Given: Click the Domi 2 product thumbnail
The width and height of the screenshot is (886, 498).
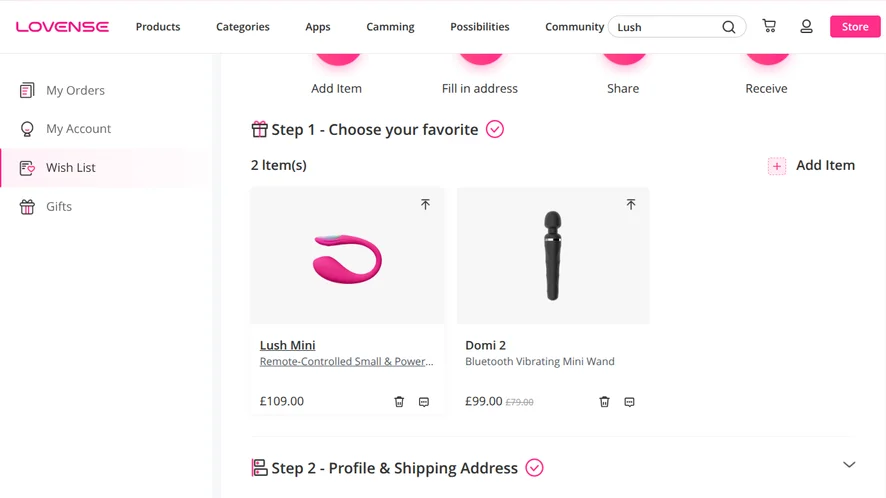Looking at the screenshot, I should (553, 256).
